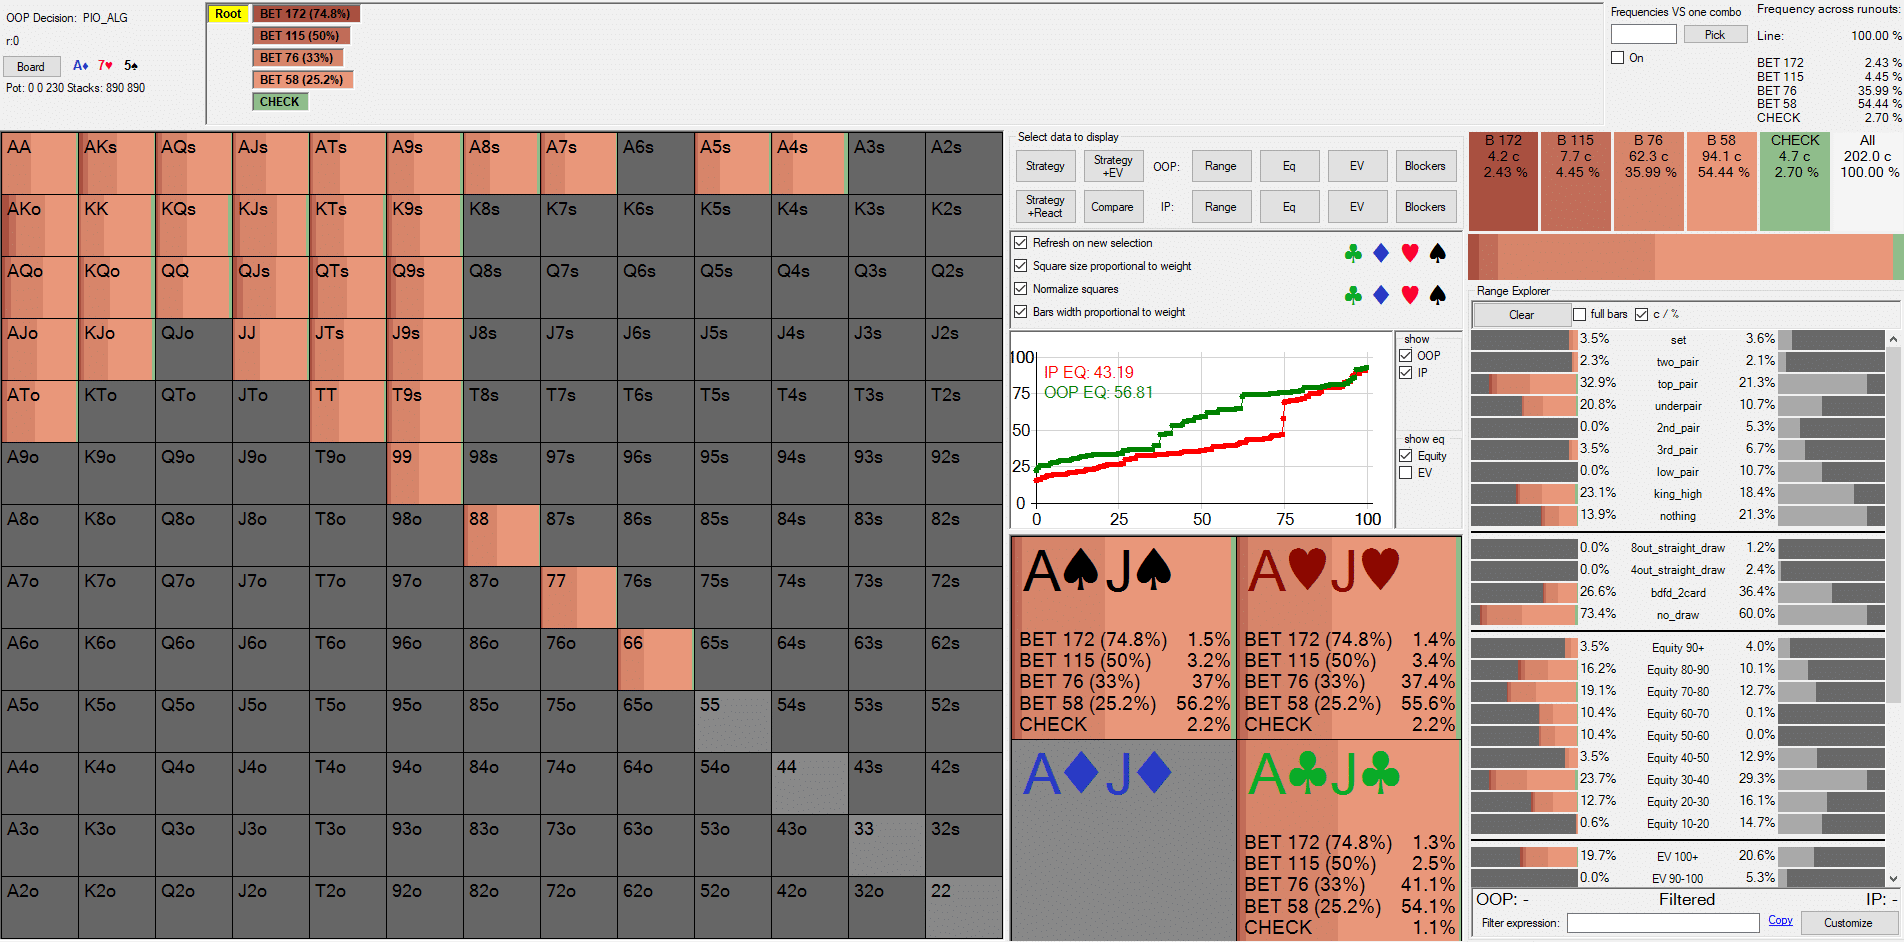Click the Copy link beside filter expression
The image size is (1904, 942).
click(1780, 921)
